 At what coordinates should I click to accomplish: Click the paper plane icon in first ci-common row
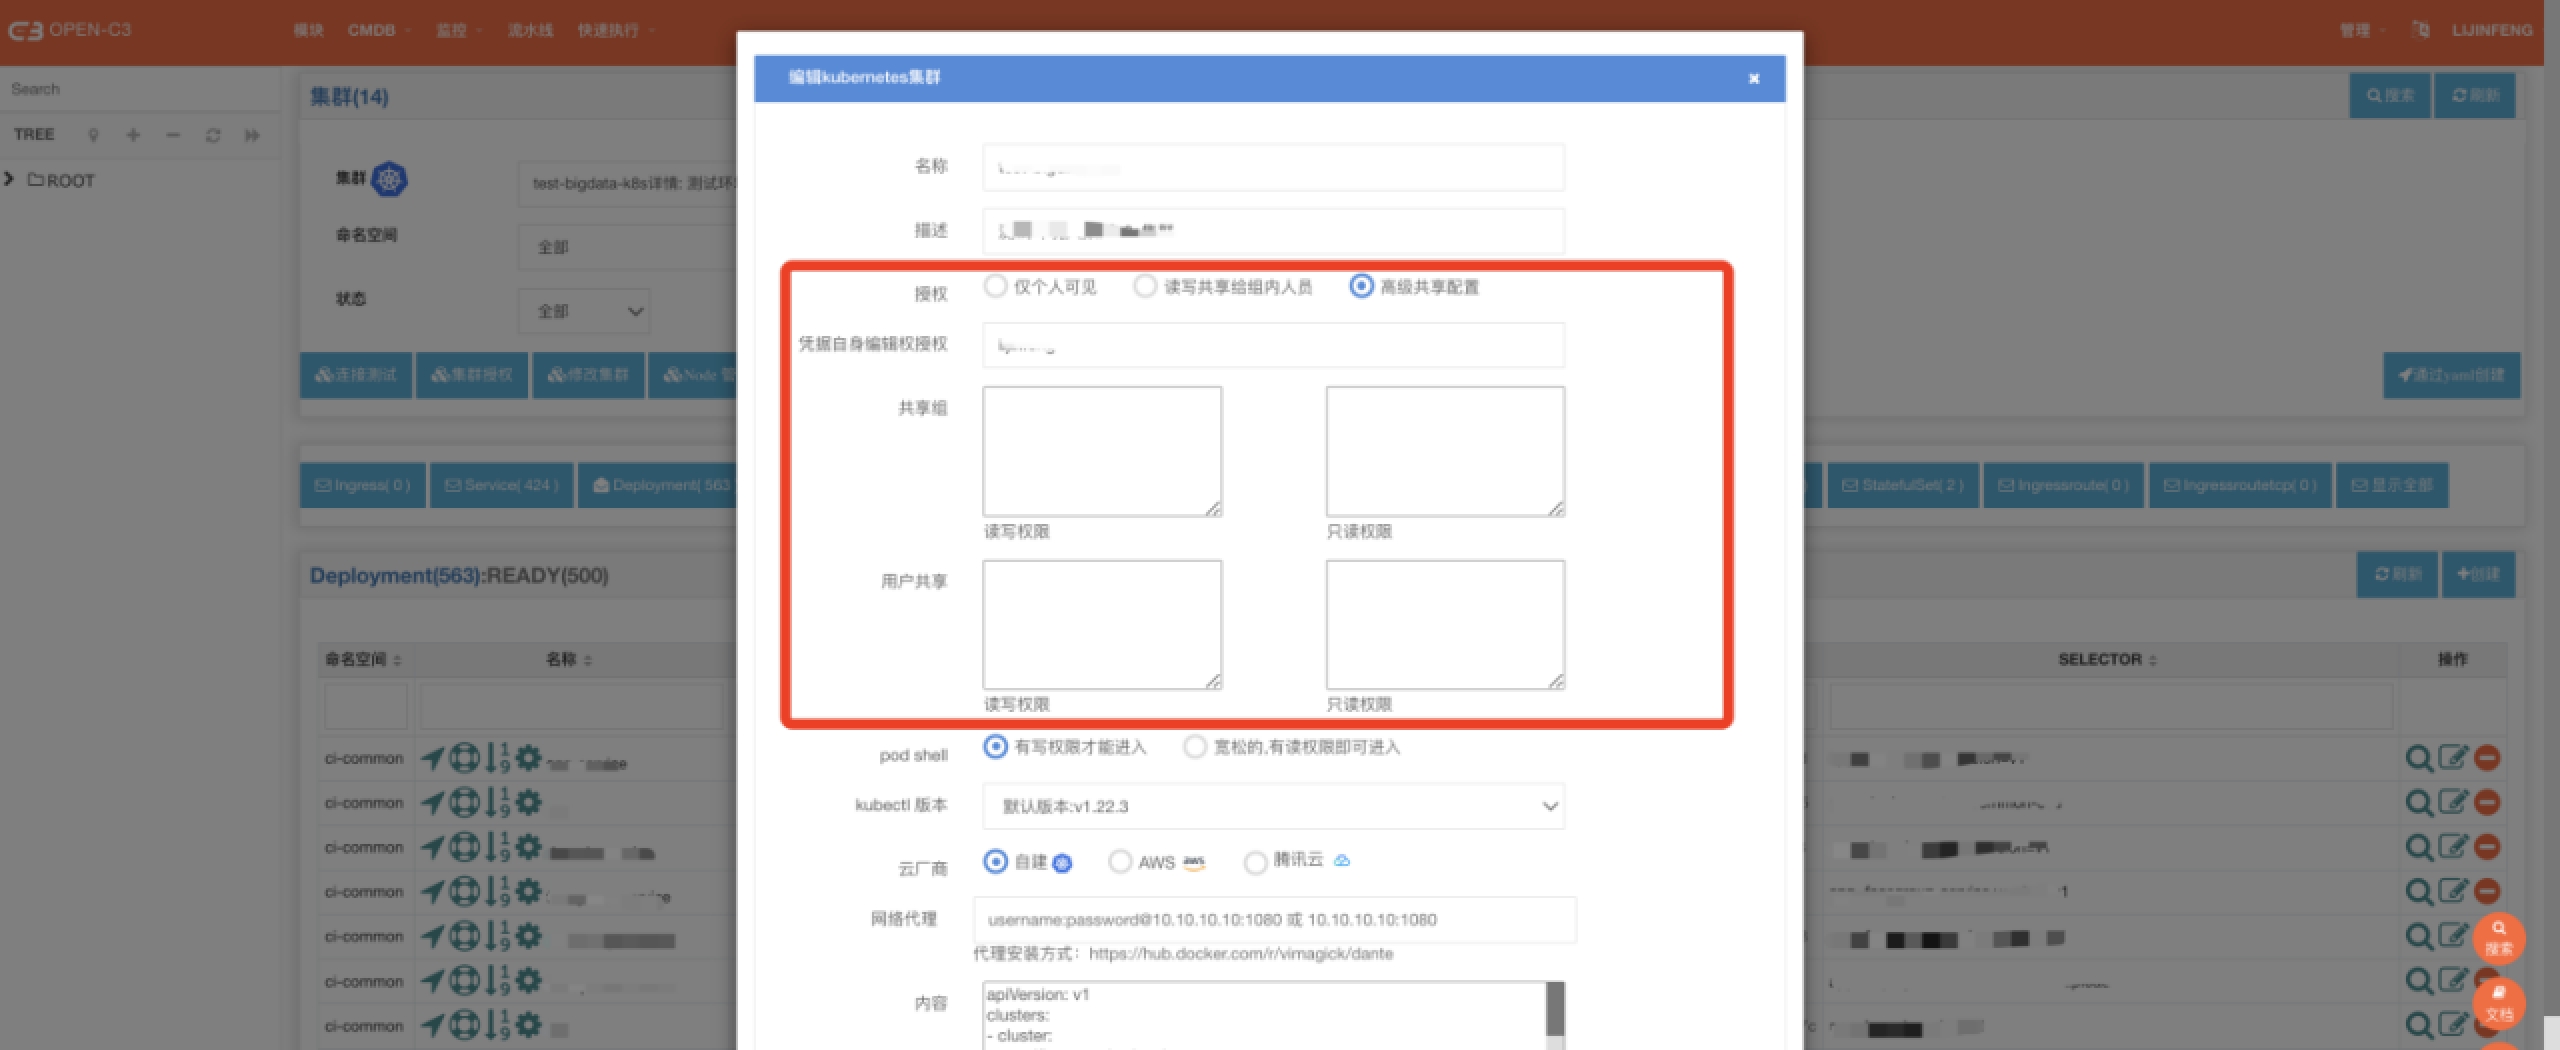point(432,758)
